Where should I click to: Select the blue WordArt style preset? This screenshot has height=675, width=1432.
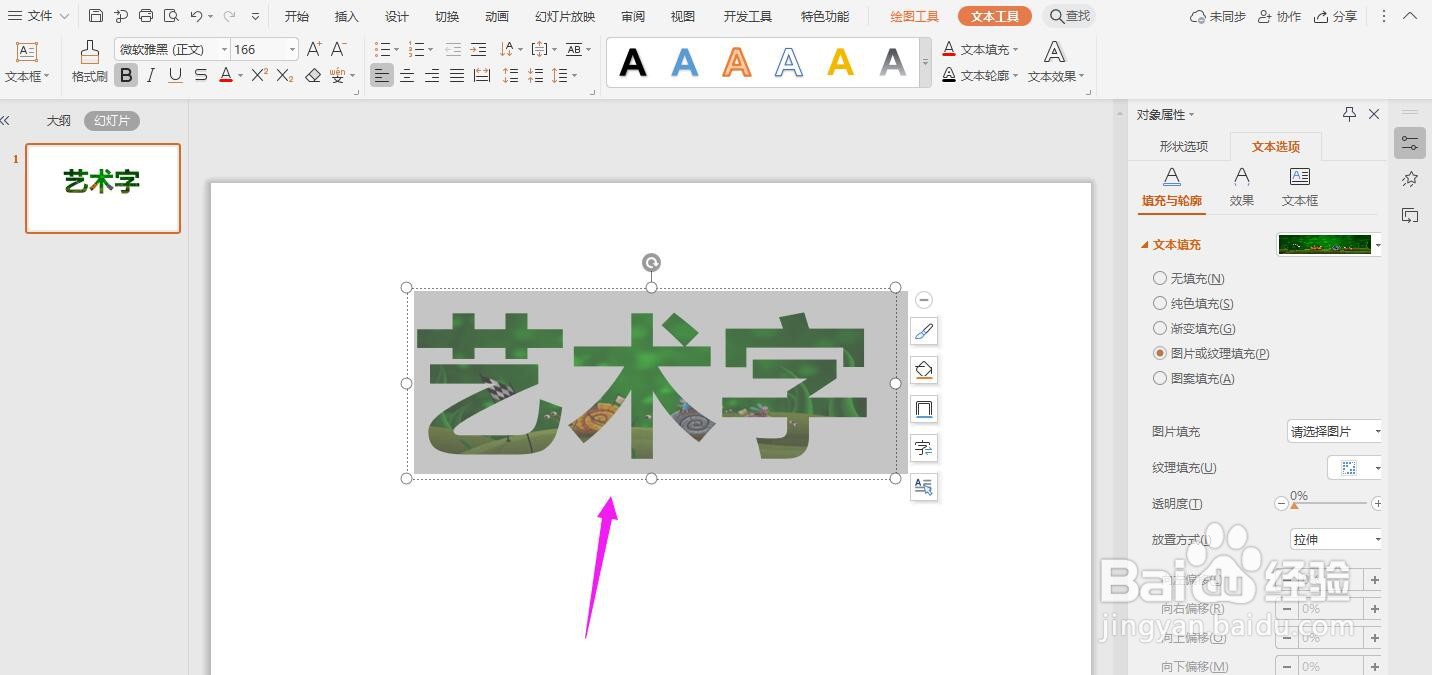point(685,63)
